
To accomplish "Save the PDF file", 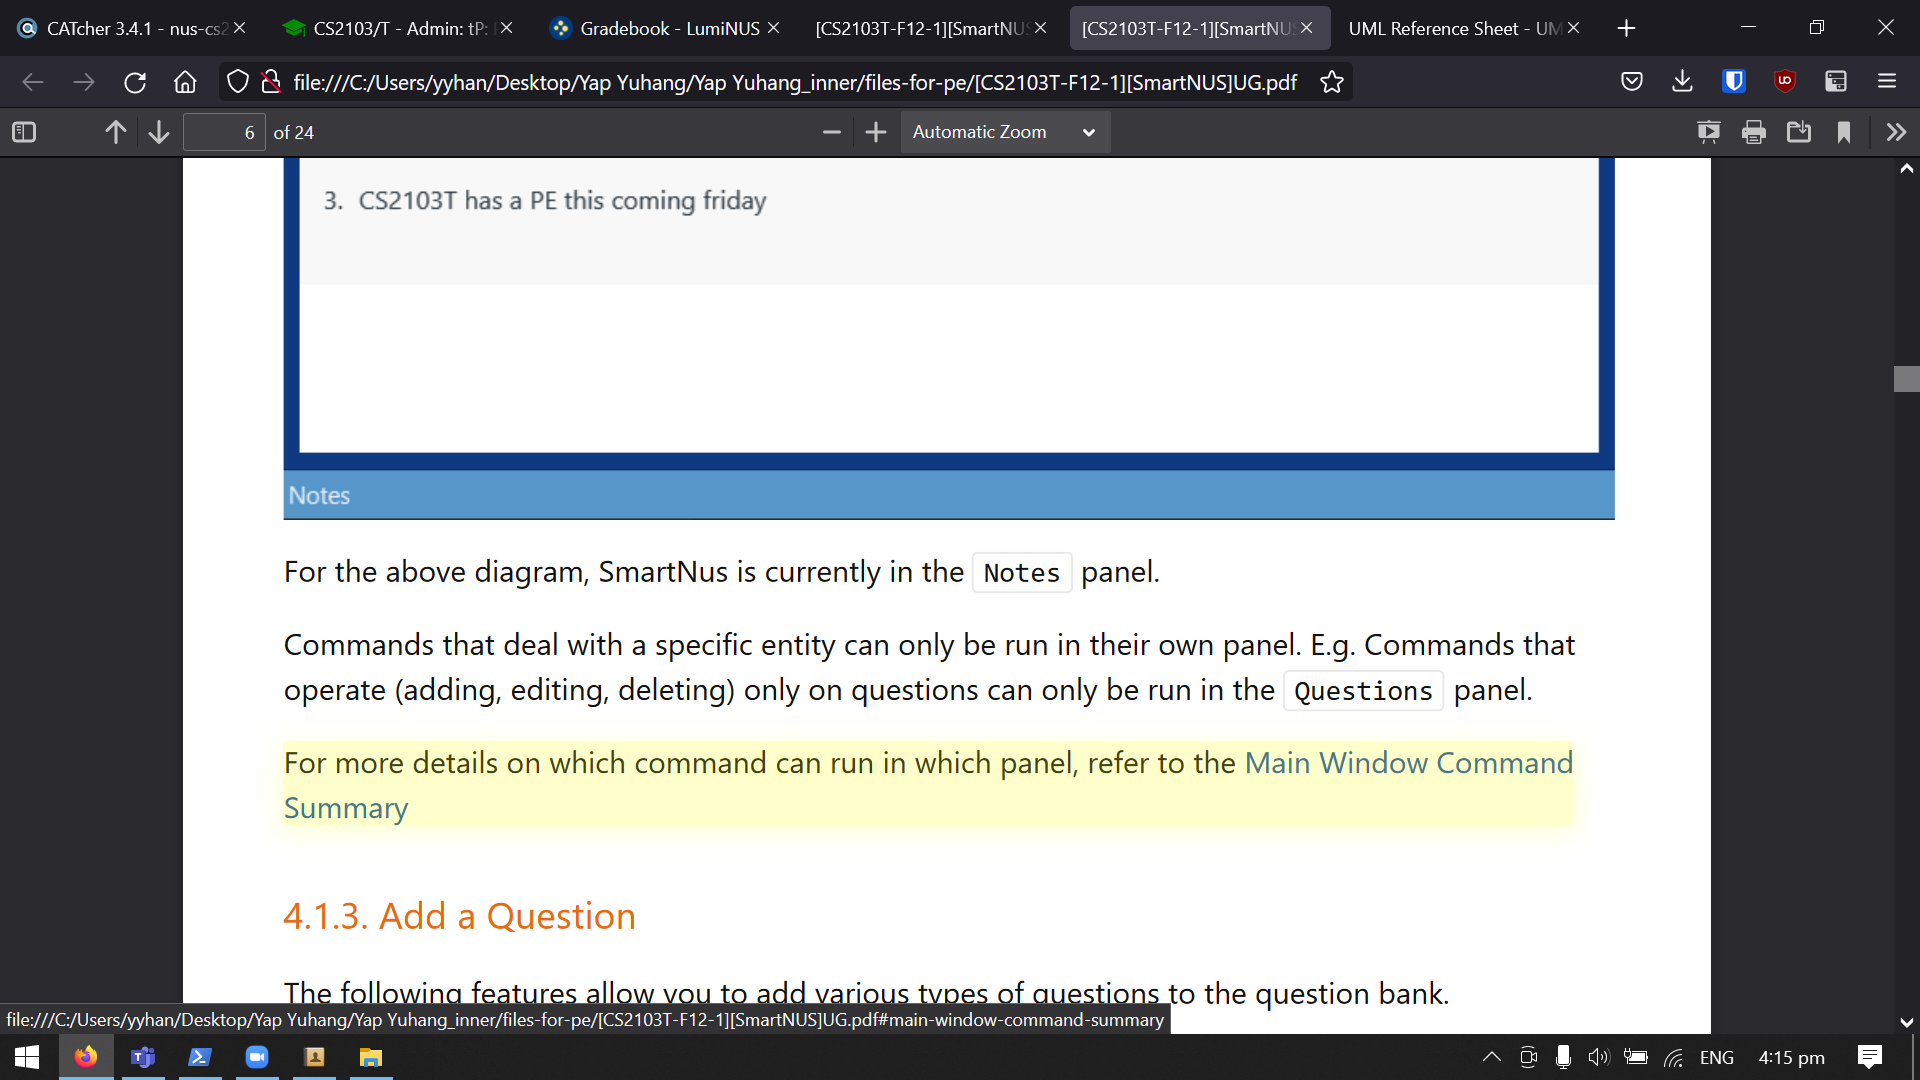I will point(1798,132).
